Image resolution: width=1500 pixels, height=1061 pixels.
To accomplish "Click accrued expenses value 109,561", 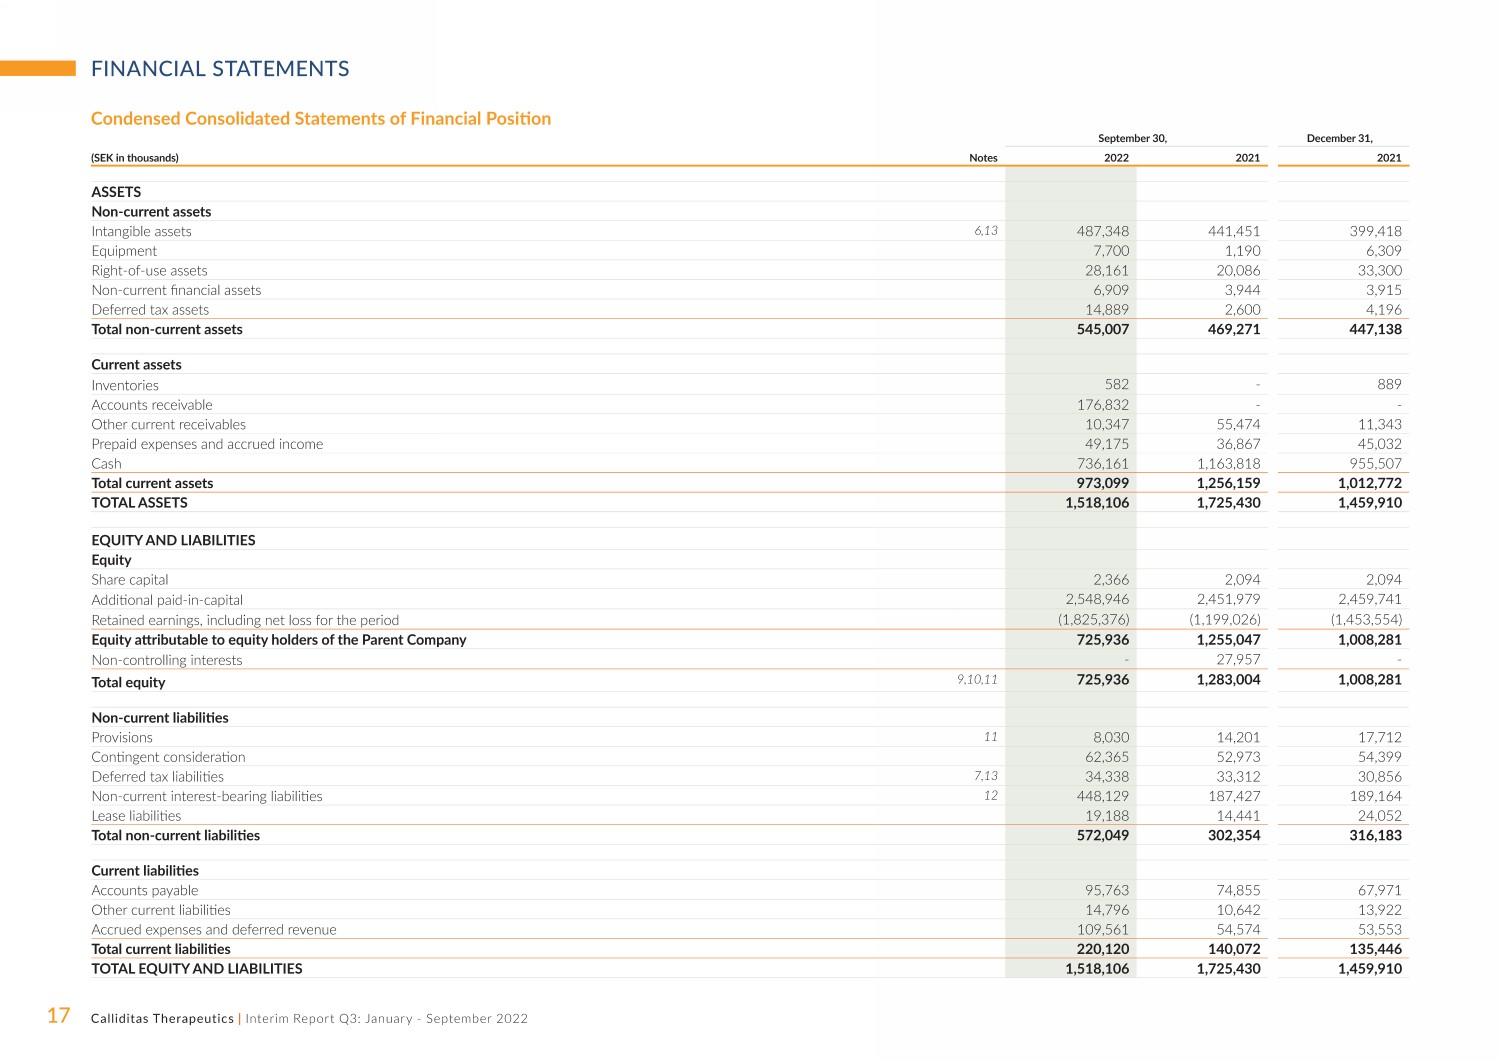I will (1103, 930).
